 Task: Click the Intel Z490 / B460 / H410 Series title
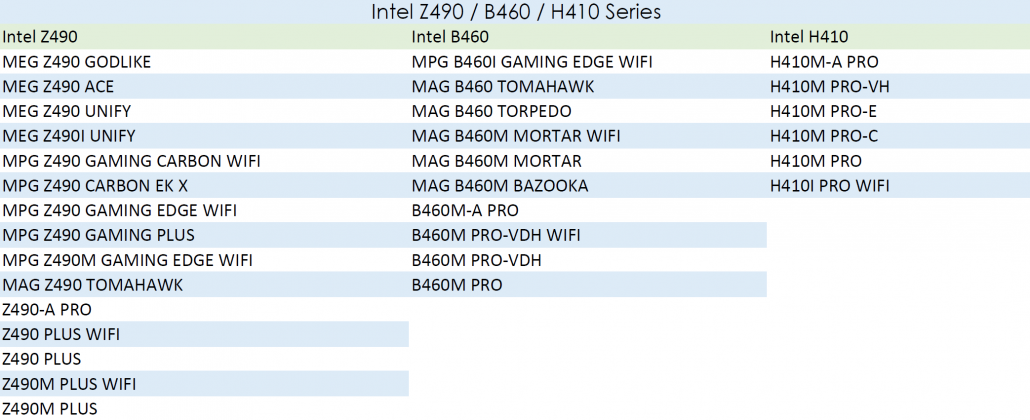[515, 12]
